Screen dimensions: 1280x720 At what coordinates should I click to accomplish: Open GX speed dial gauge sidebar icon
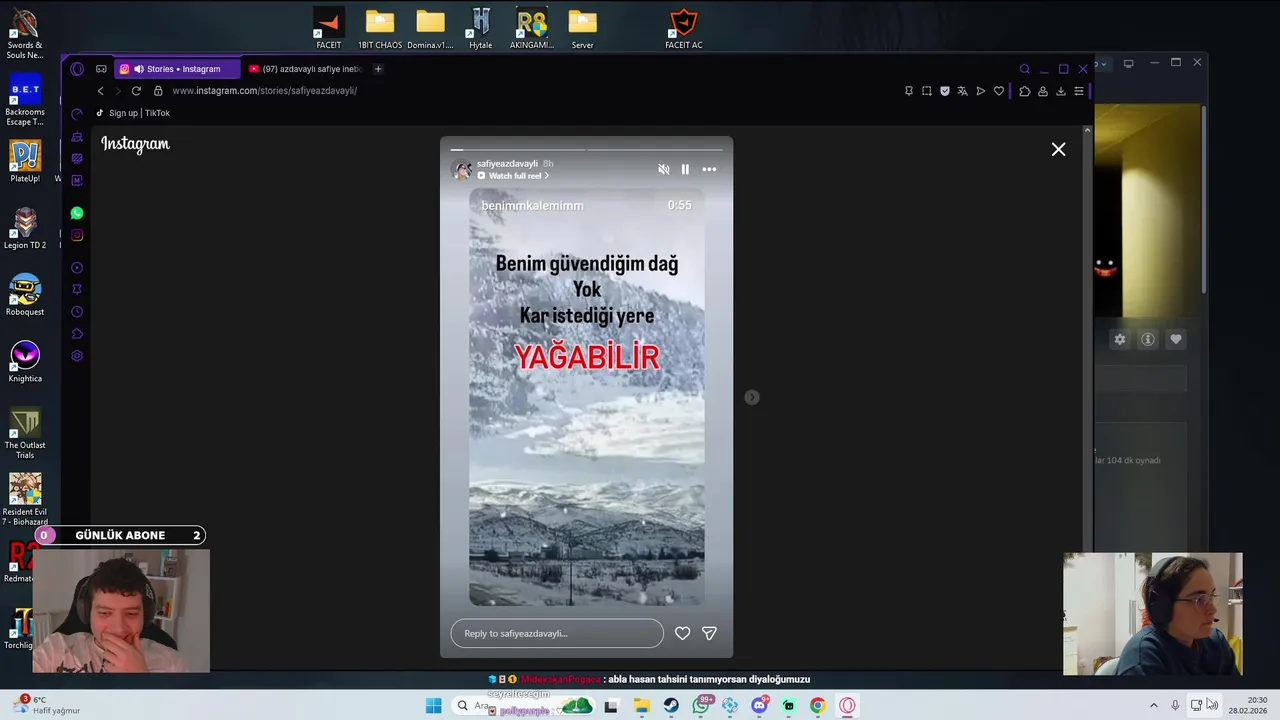pos(77,114)
